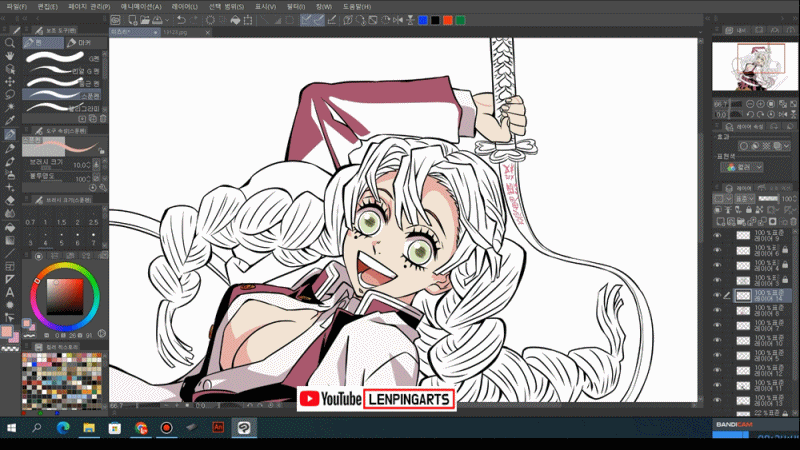Select the active pen tool in toolbox

pos(10,135)
